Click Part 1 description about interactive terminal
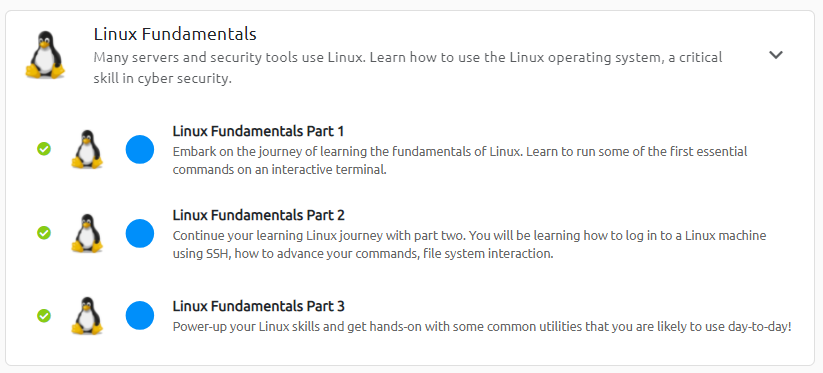Image resolution: width=823 pixels, height=373 pixels. (460, 161)
